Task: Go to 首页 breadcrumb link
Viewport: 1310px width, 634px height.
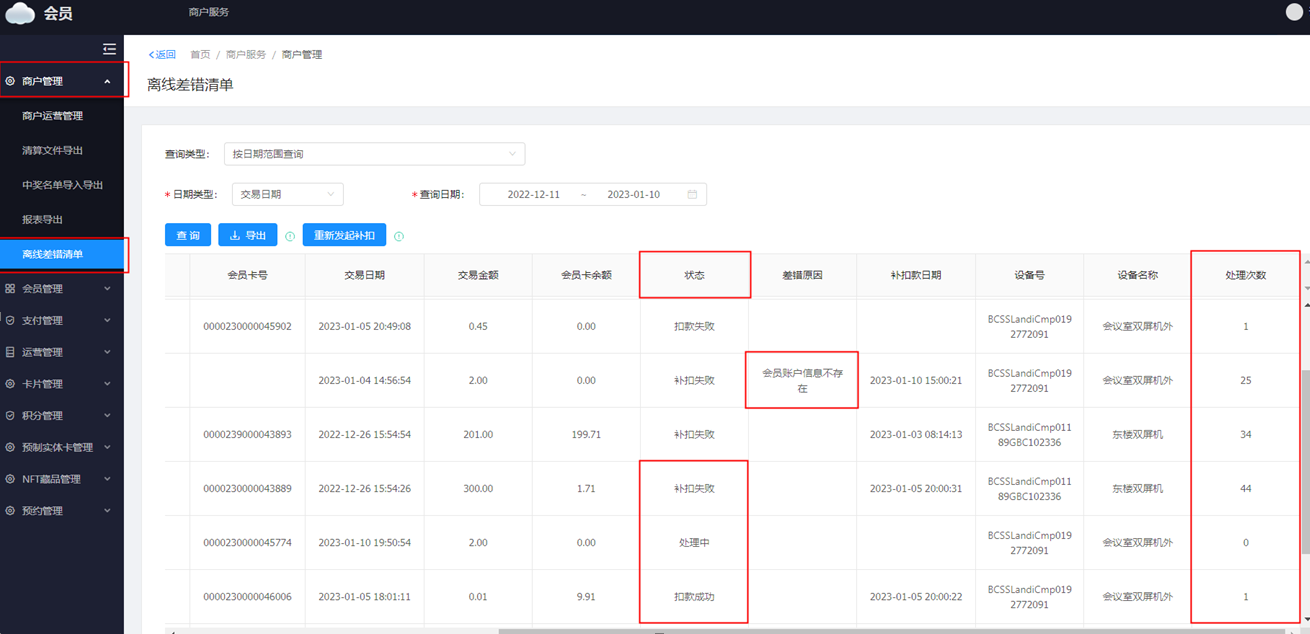Action: pyautogui.click(x=200, y=55)
